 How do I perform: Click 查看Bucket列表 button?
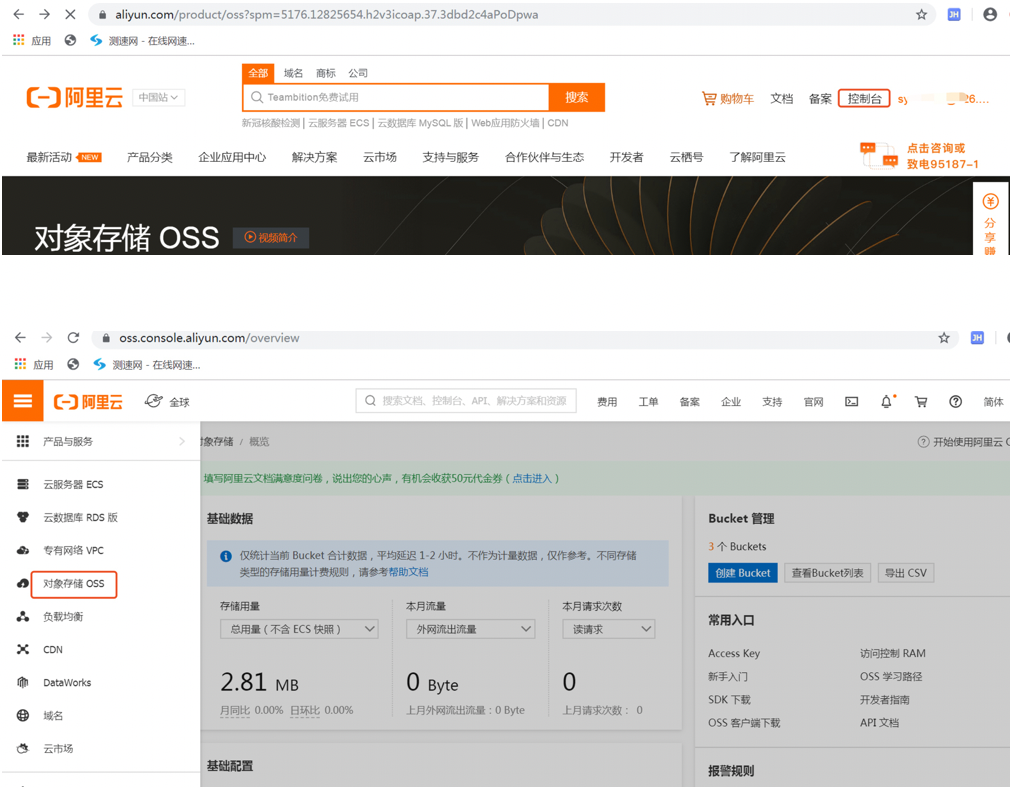827,573
